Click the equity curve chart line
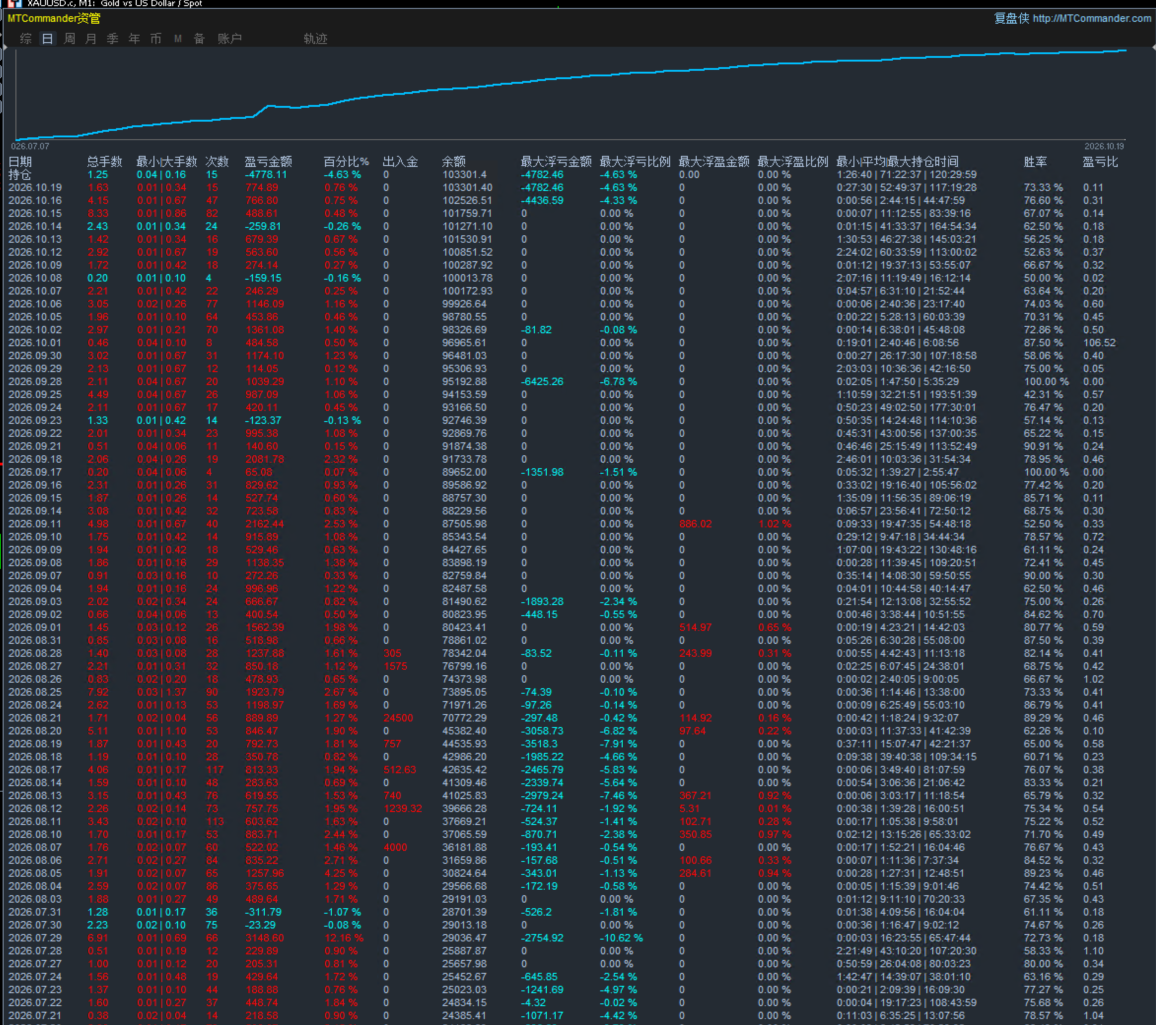 [x=571, y=80]
